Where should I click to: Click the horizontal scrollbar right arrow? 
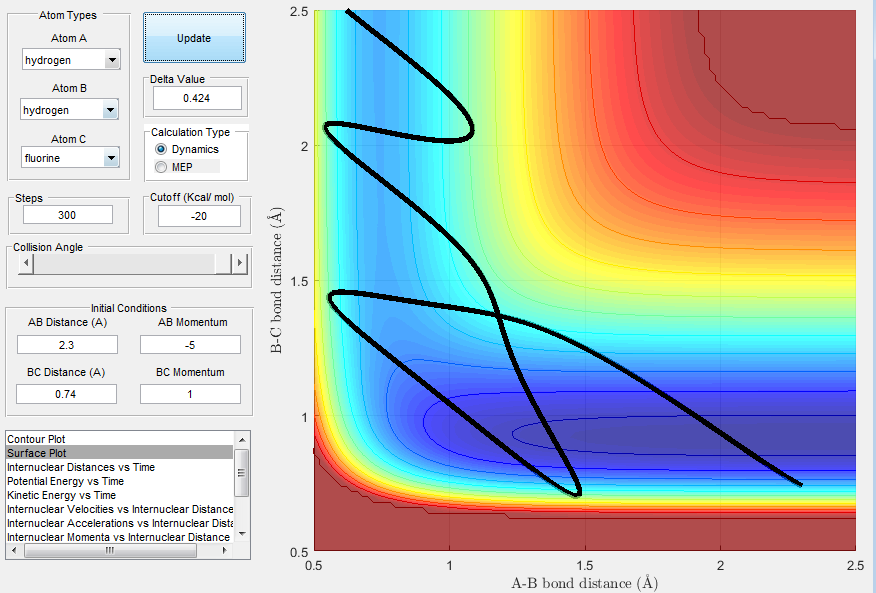(225, 551)
